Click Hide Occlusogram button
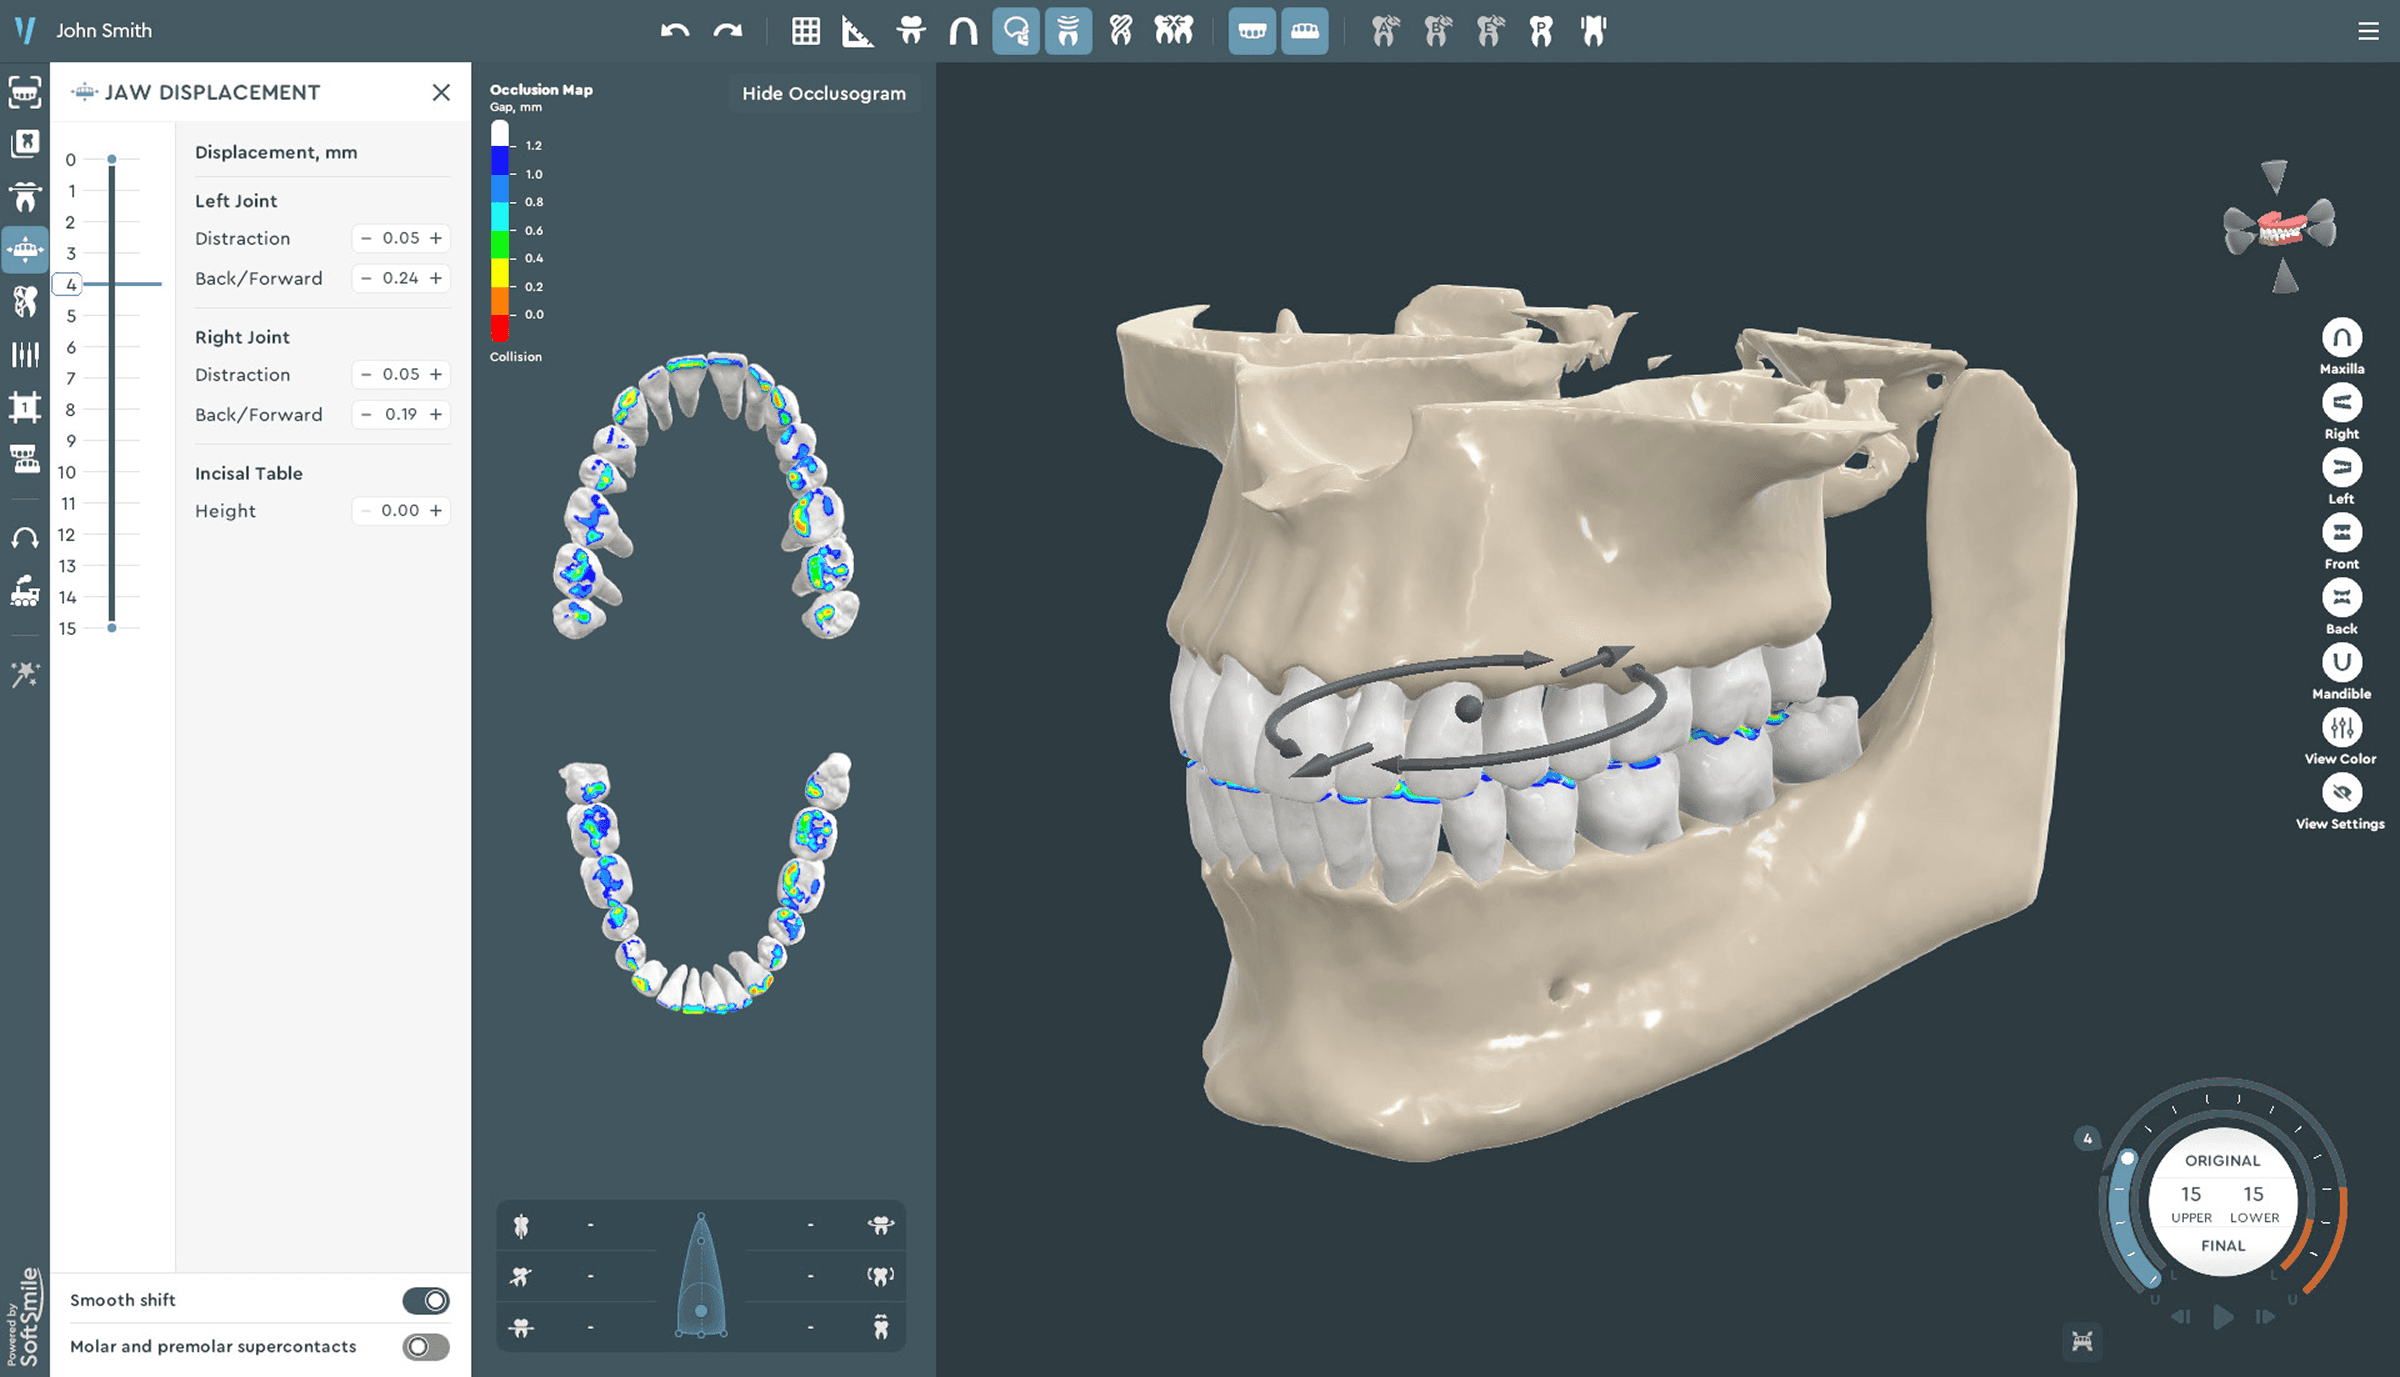 pos(823,93)
